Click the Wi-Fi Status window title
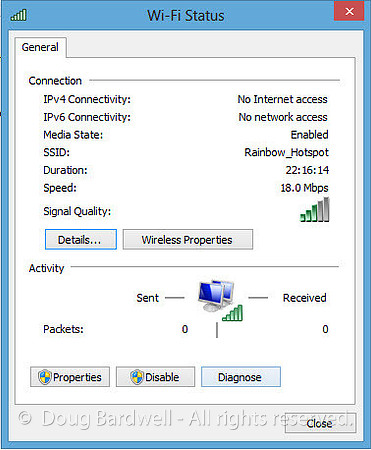 186,16
